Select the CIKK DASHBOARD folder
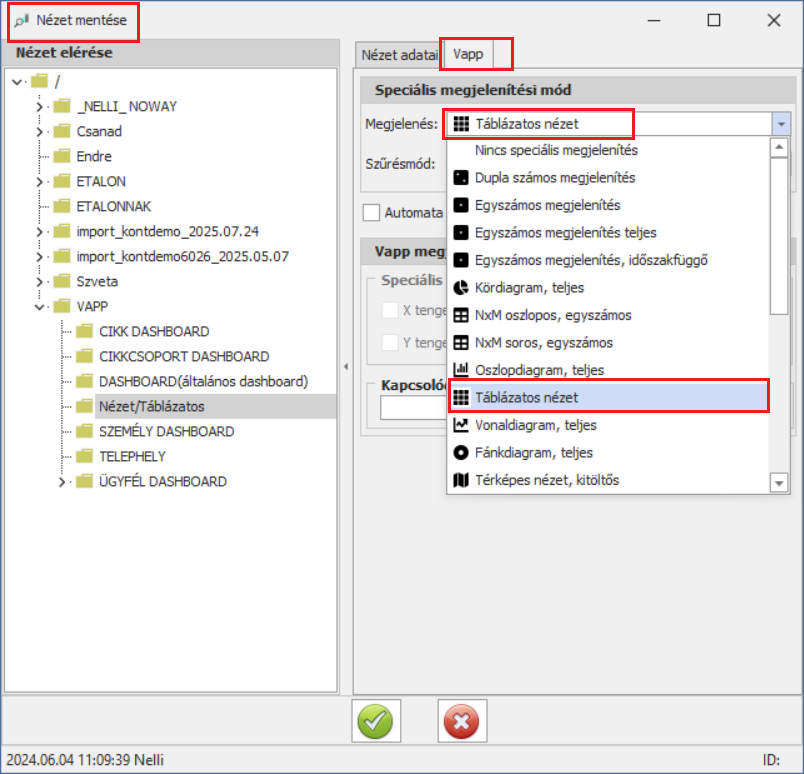 click(x=153, y=331)
